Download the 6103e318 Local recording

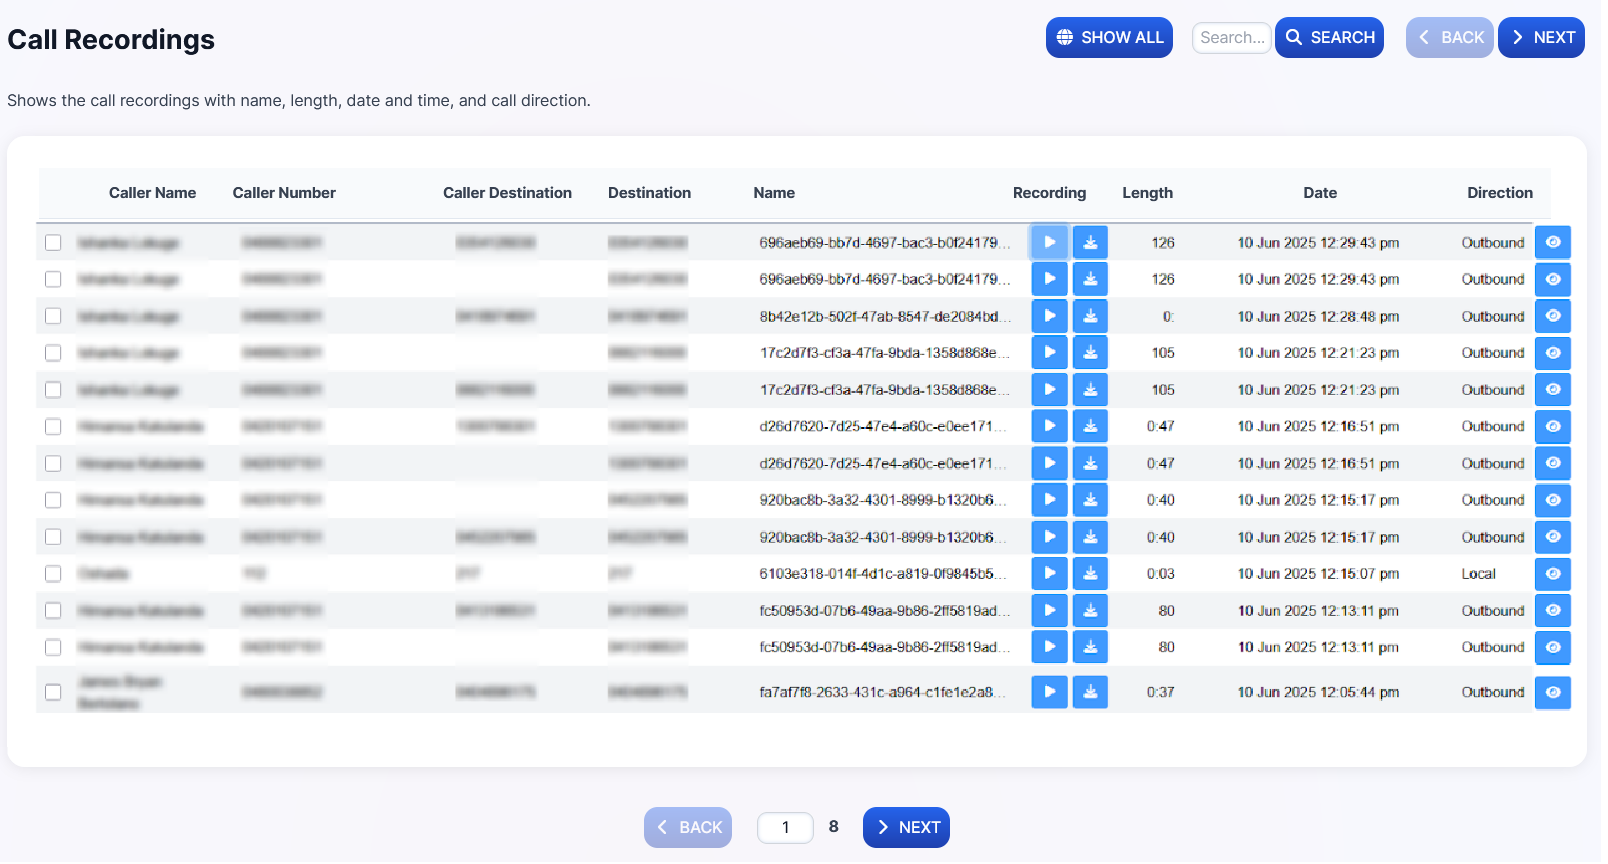1090,573
